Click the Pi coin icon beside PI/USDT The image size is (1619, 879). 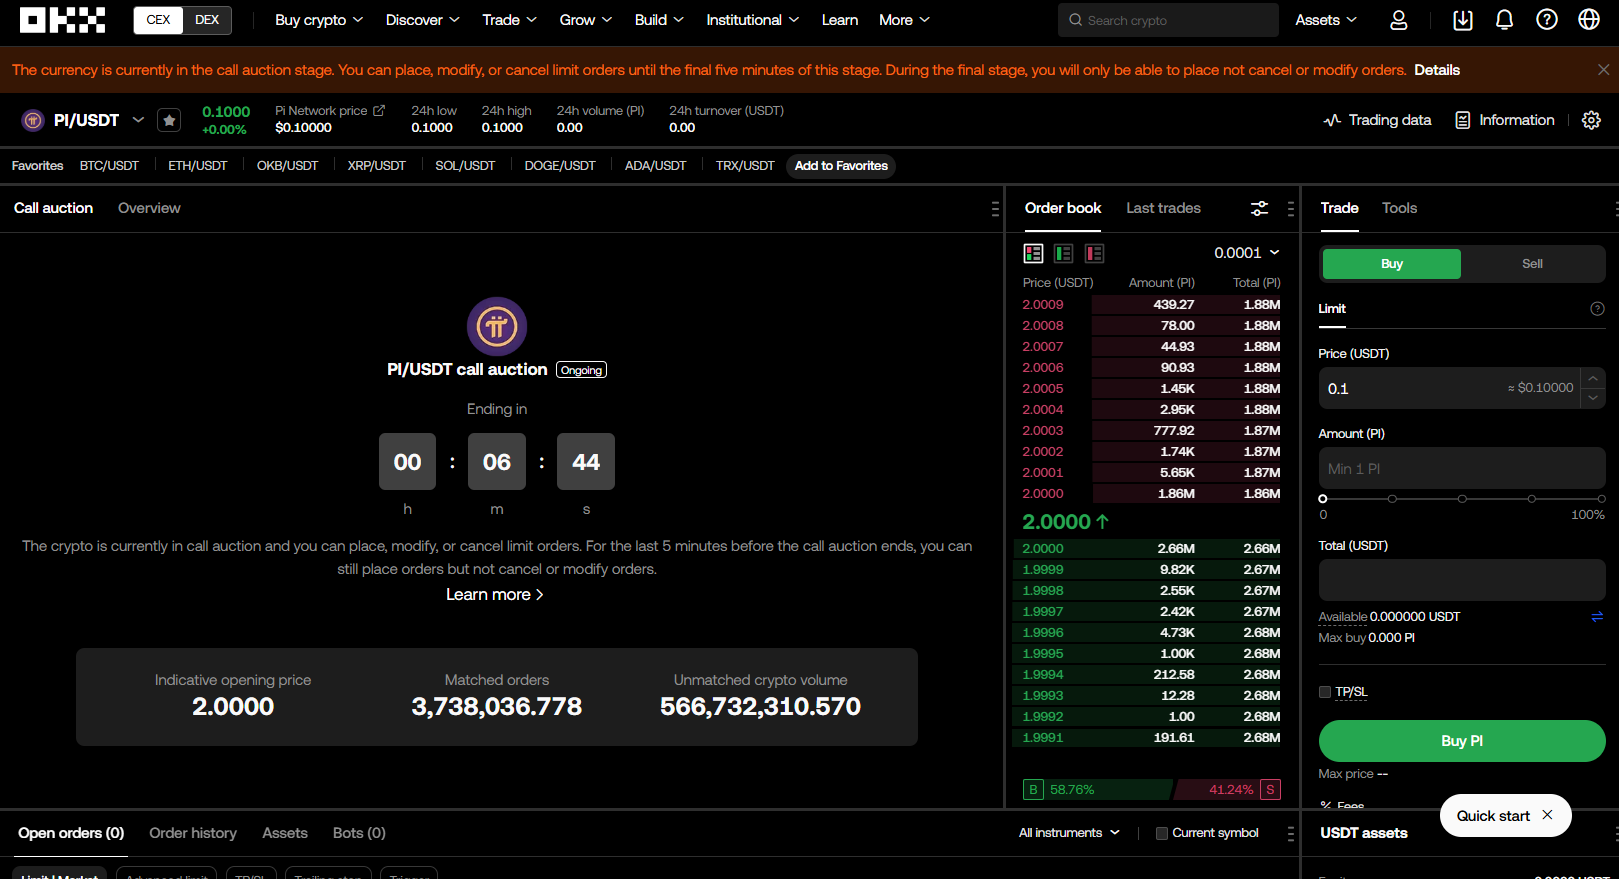tap(33, 120)
